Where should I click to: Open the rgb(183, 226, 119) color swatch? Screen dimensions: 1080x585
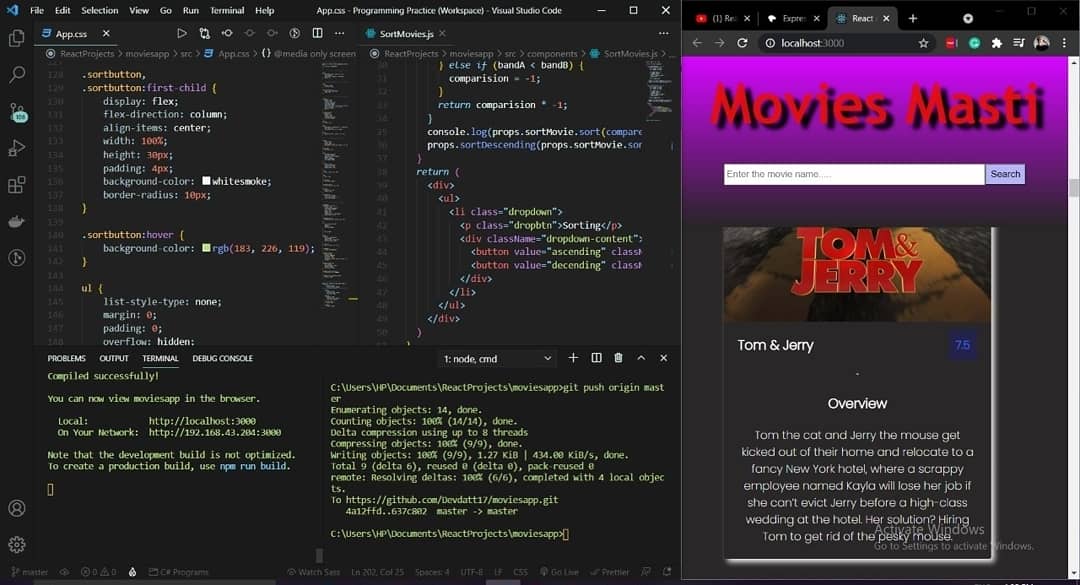point(206,247)
